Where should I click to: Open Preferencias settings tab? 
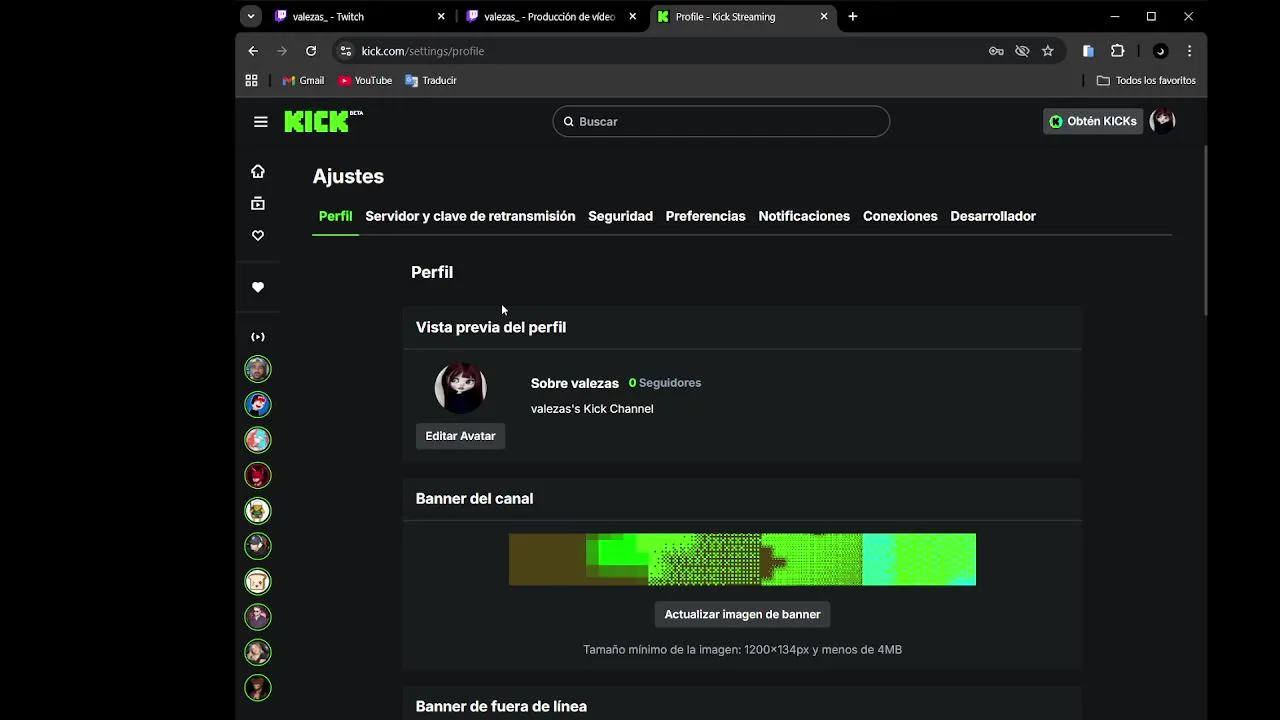click(705, 216)
